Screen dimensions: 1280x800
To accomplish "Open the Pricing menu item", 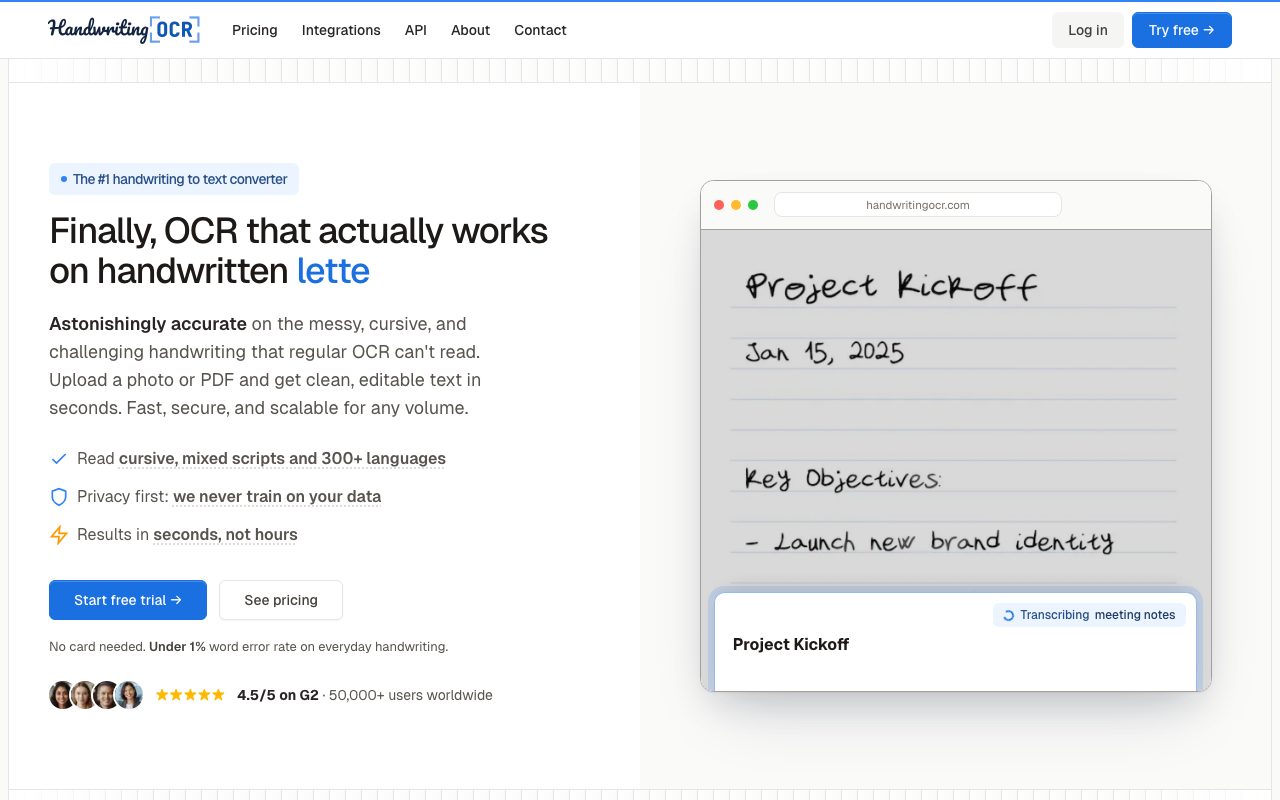I will pos(255,30).
